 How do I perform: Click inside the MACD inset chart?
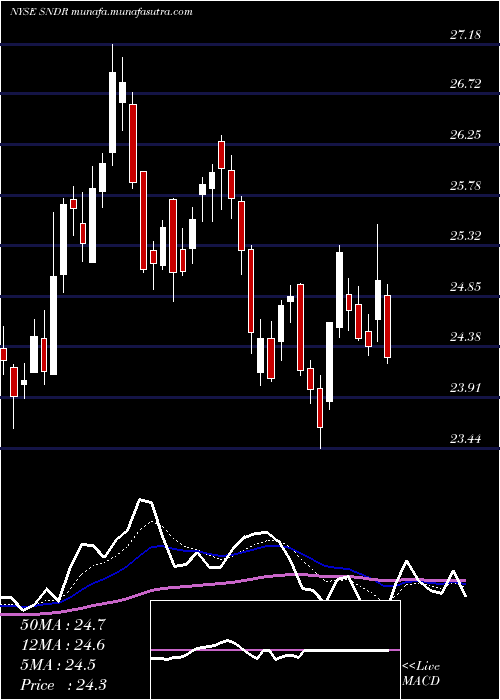point(275,650)
